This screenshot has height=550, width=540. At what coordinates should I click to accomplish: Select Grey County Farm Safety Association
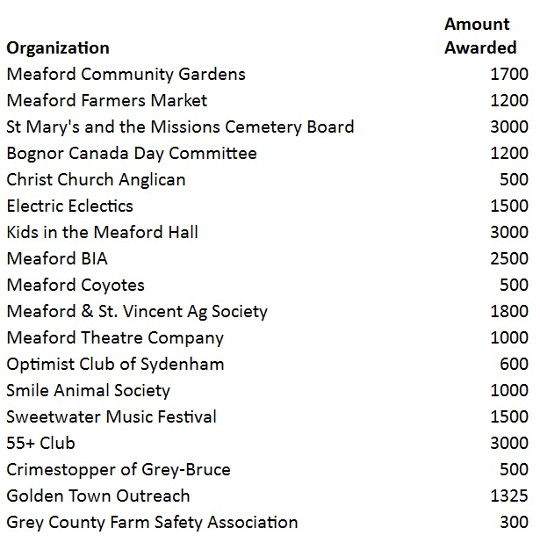tap(152, 523)
